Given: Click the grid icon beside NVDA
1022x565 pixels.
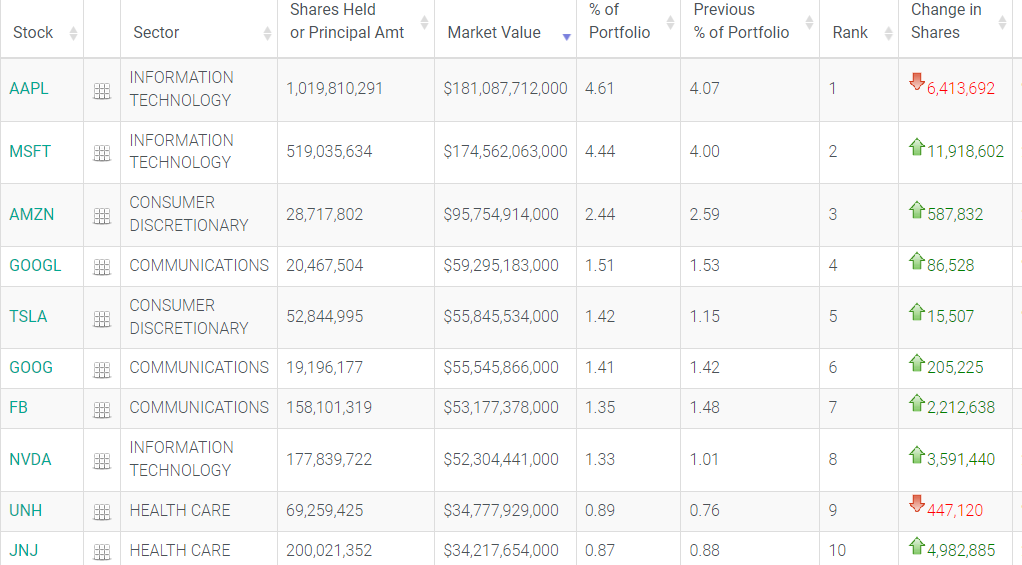Looking at the screenshot, I should click(x=101, y=461).
